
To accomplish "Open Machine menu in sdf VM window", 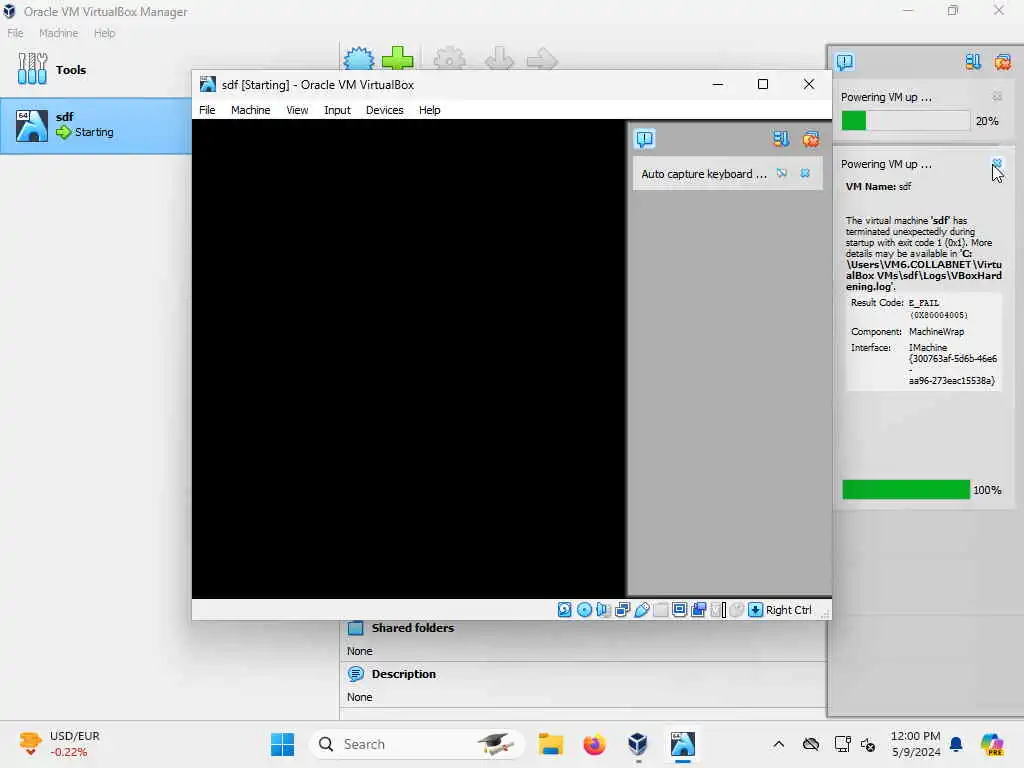I will (250, 110).
